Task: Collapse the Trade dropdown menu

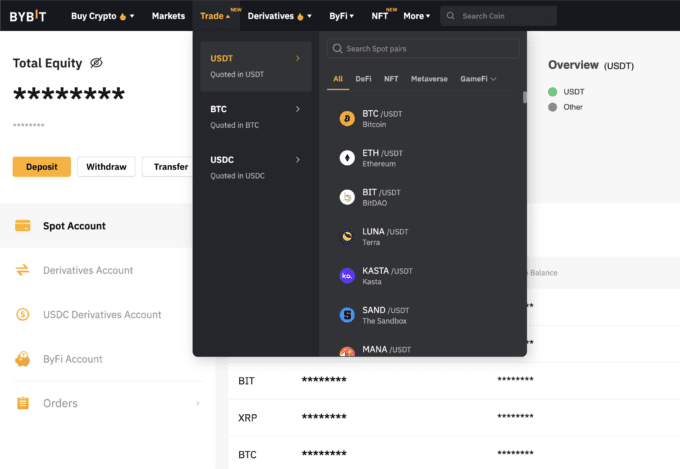Action: click(x=215, y=16)
